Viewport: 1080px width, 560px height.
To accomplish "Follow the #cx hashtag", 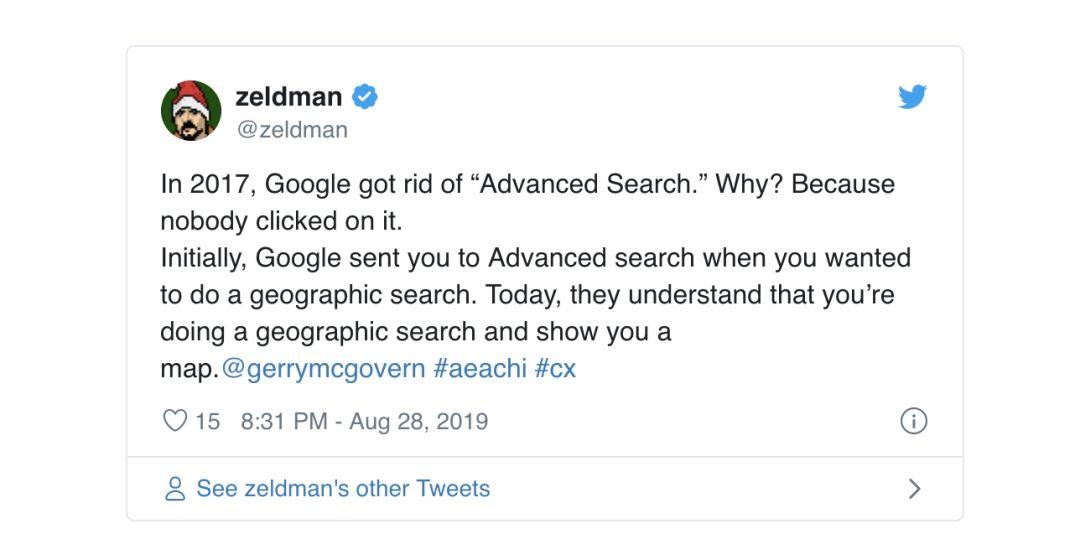I will [555, 369].
